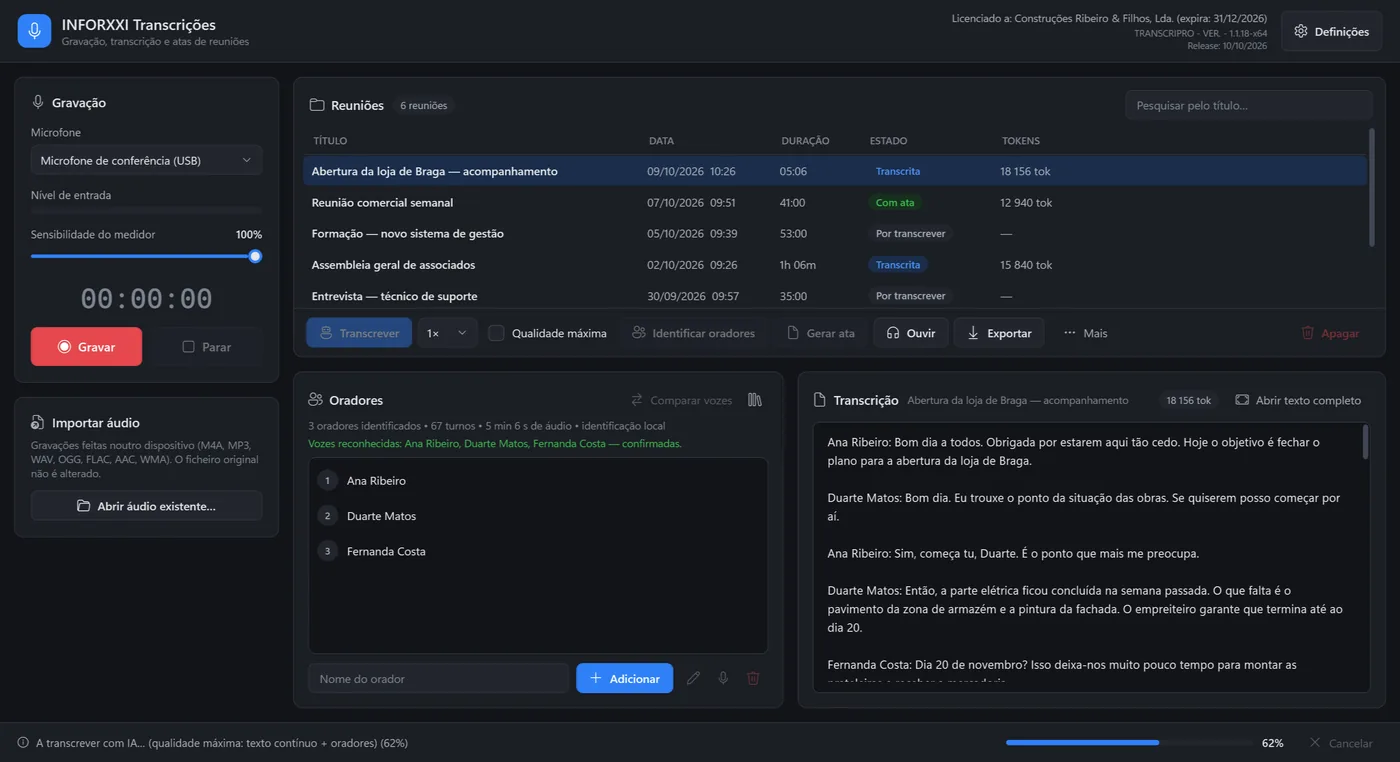
Task: Click the transcription text scrollbar
Action: coord(1366,442)
